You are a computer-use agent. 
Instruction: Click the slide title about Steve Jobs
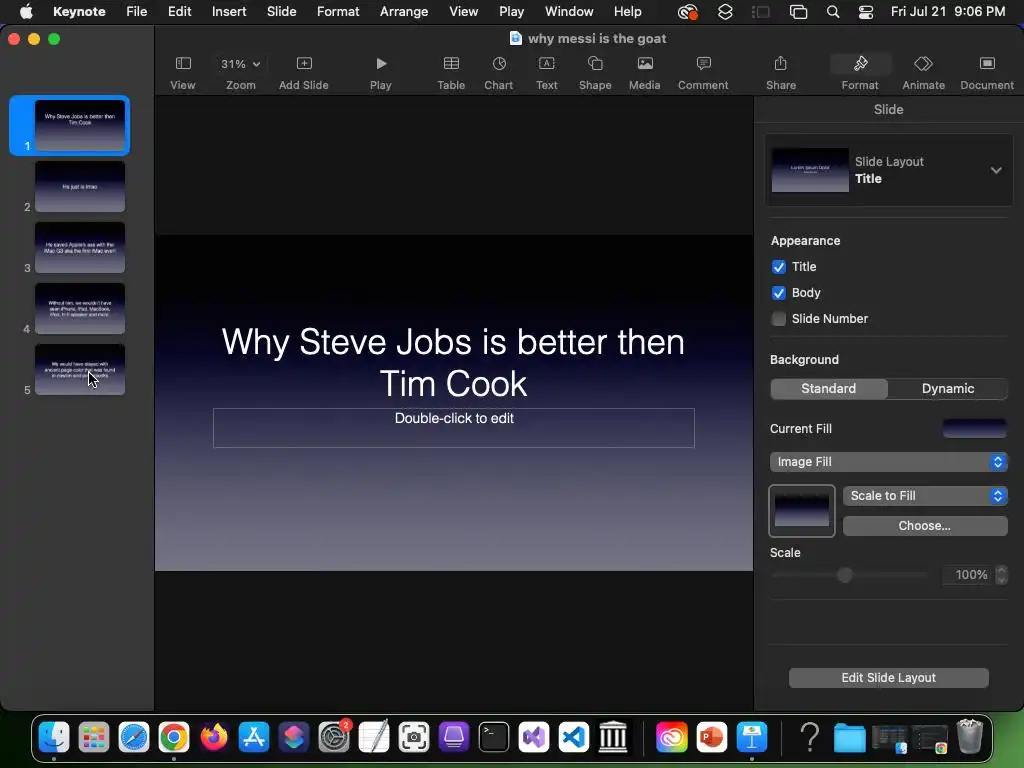pyautogui.click(x=453, y=362)
